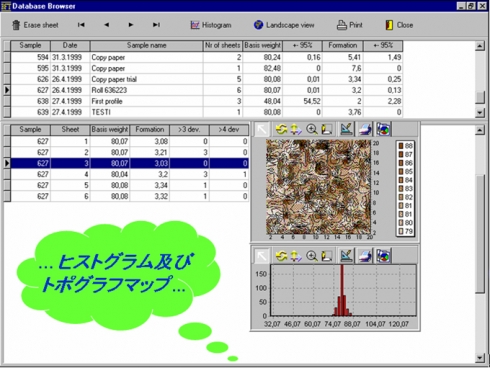Open the Landscape view
The image size is (490, 368).
(284, 25)
